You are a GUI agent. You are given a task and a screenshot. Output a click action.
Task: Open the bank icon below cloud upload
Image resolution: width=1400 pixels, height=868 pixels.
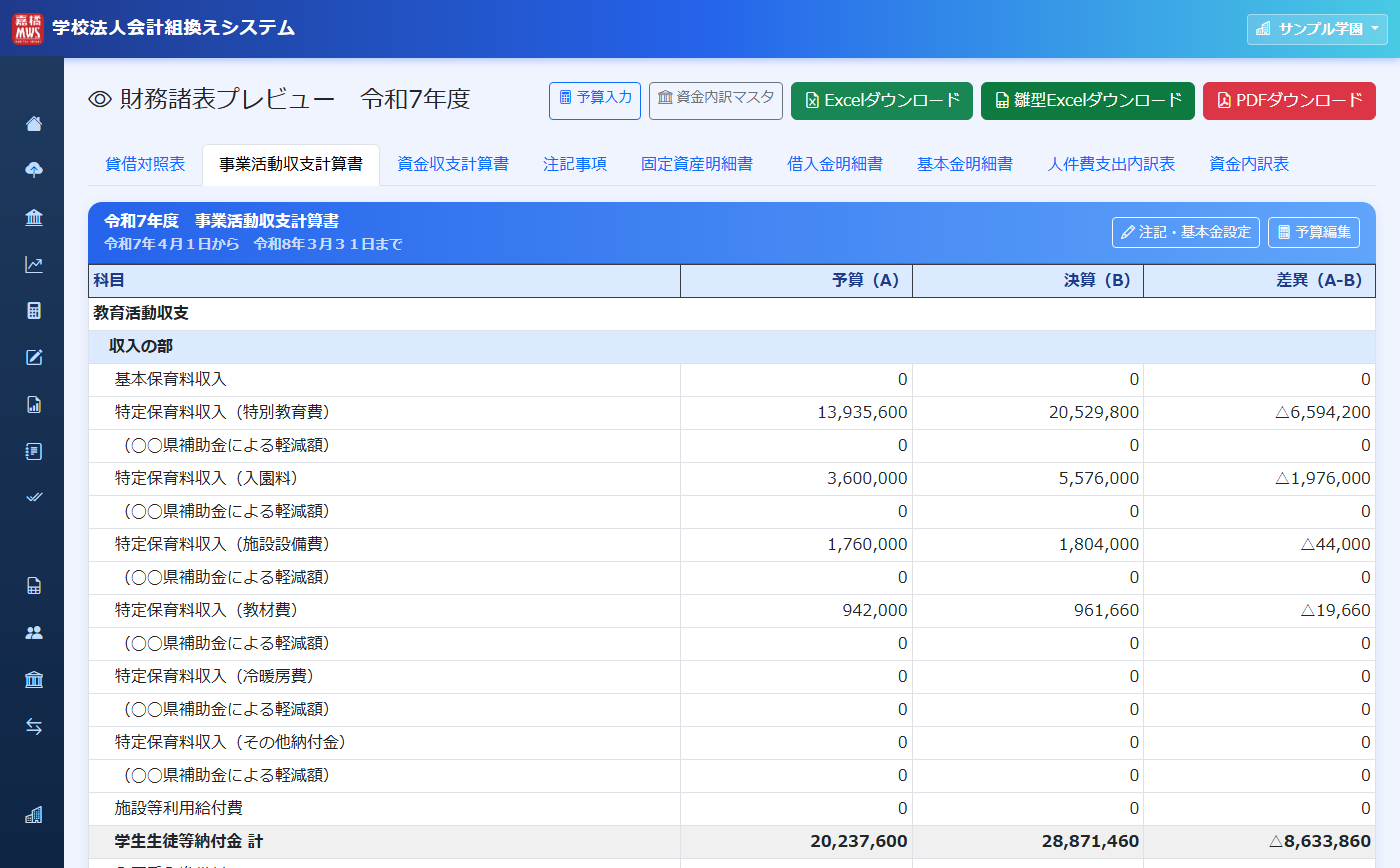(x=34, y=218)
